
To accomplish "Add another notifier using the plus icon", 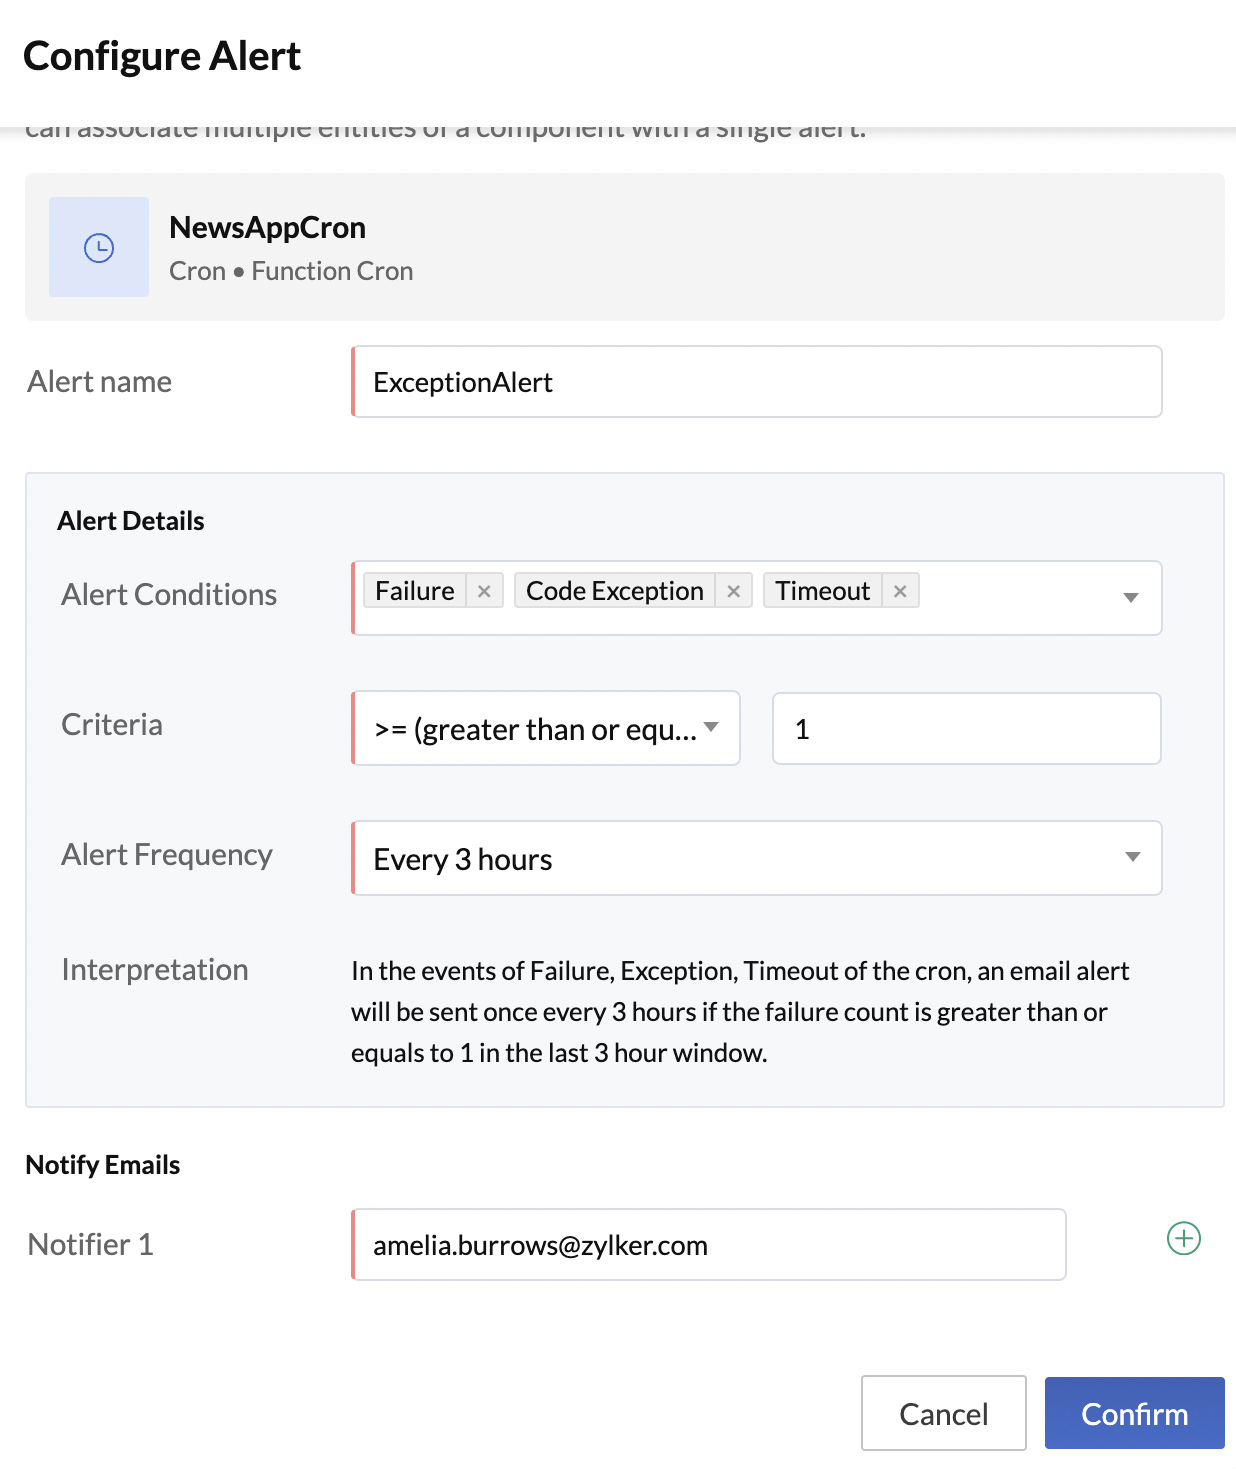I will 1183,1239.
